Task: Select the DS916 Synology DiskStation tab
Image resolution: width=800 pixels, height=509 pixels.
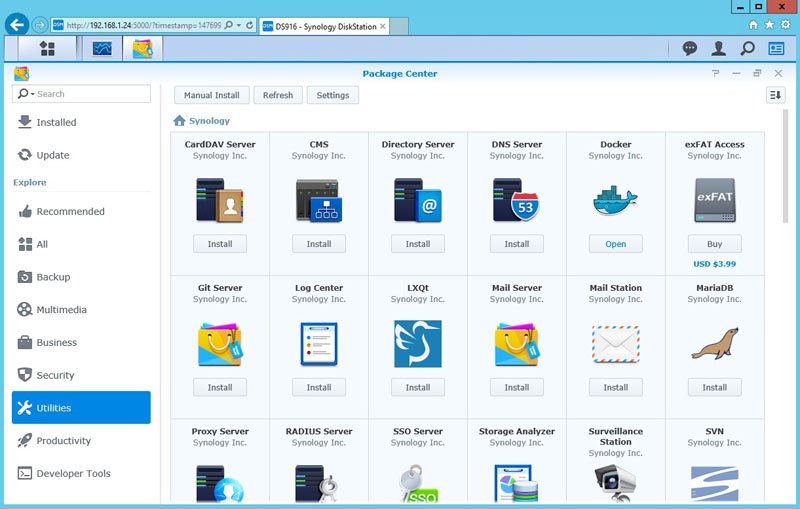Action: [324, 27]
